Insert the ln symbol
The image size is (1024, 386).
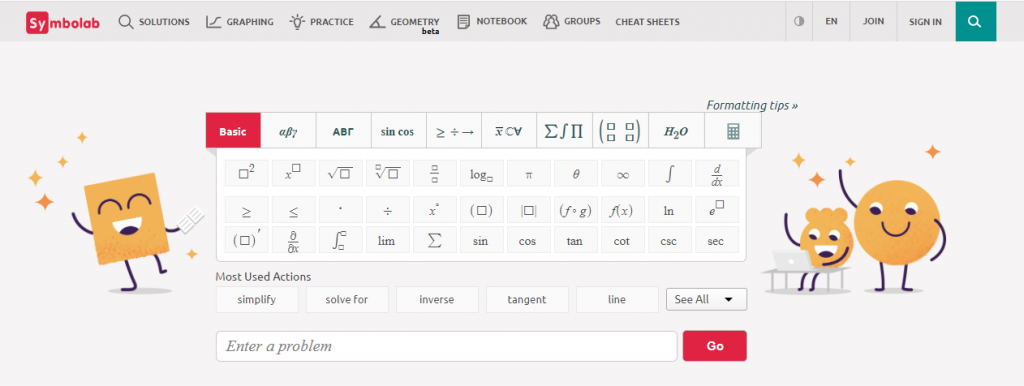[669, 210]
